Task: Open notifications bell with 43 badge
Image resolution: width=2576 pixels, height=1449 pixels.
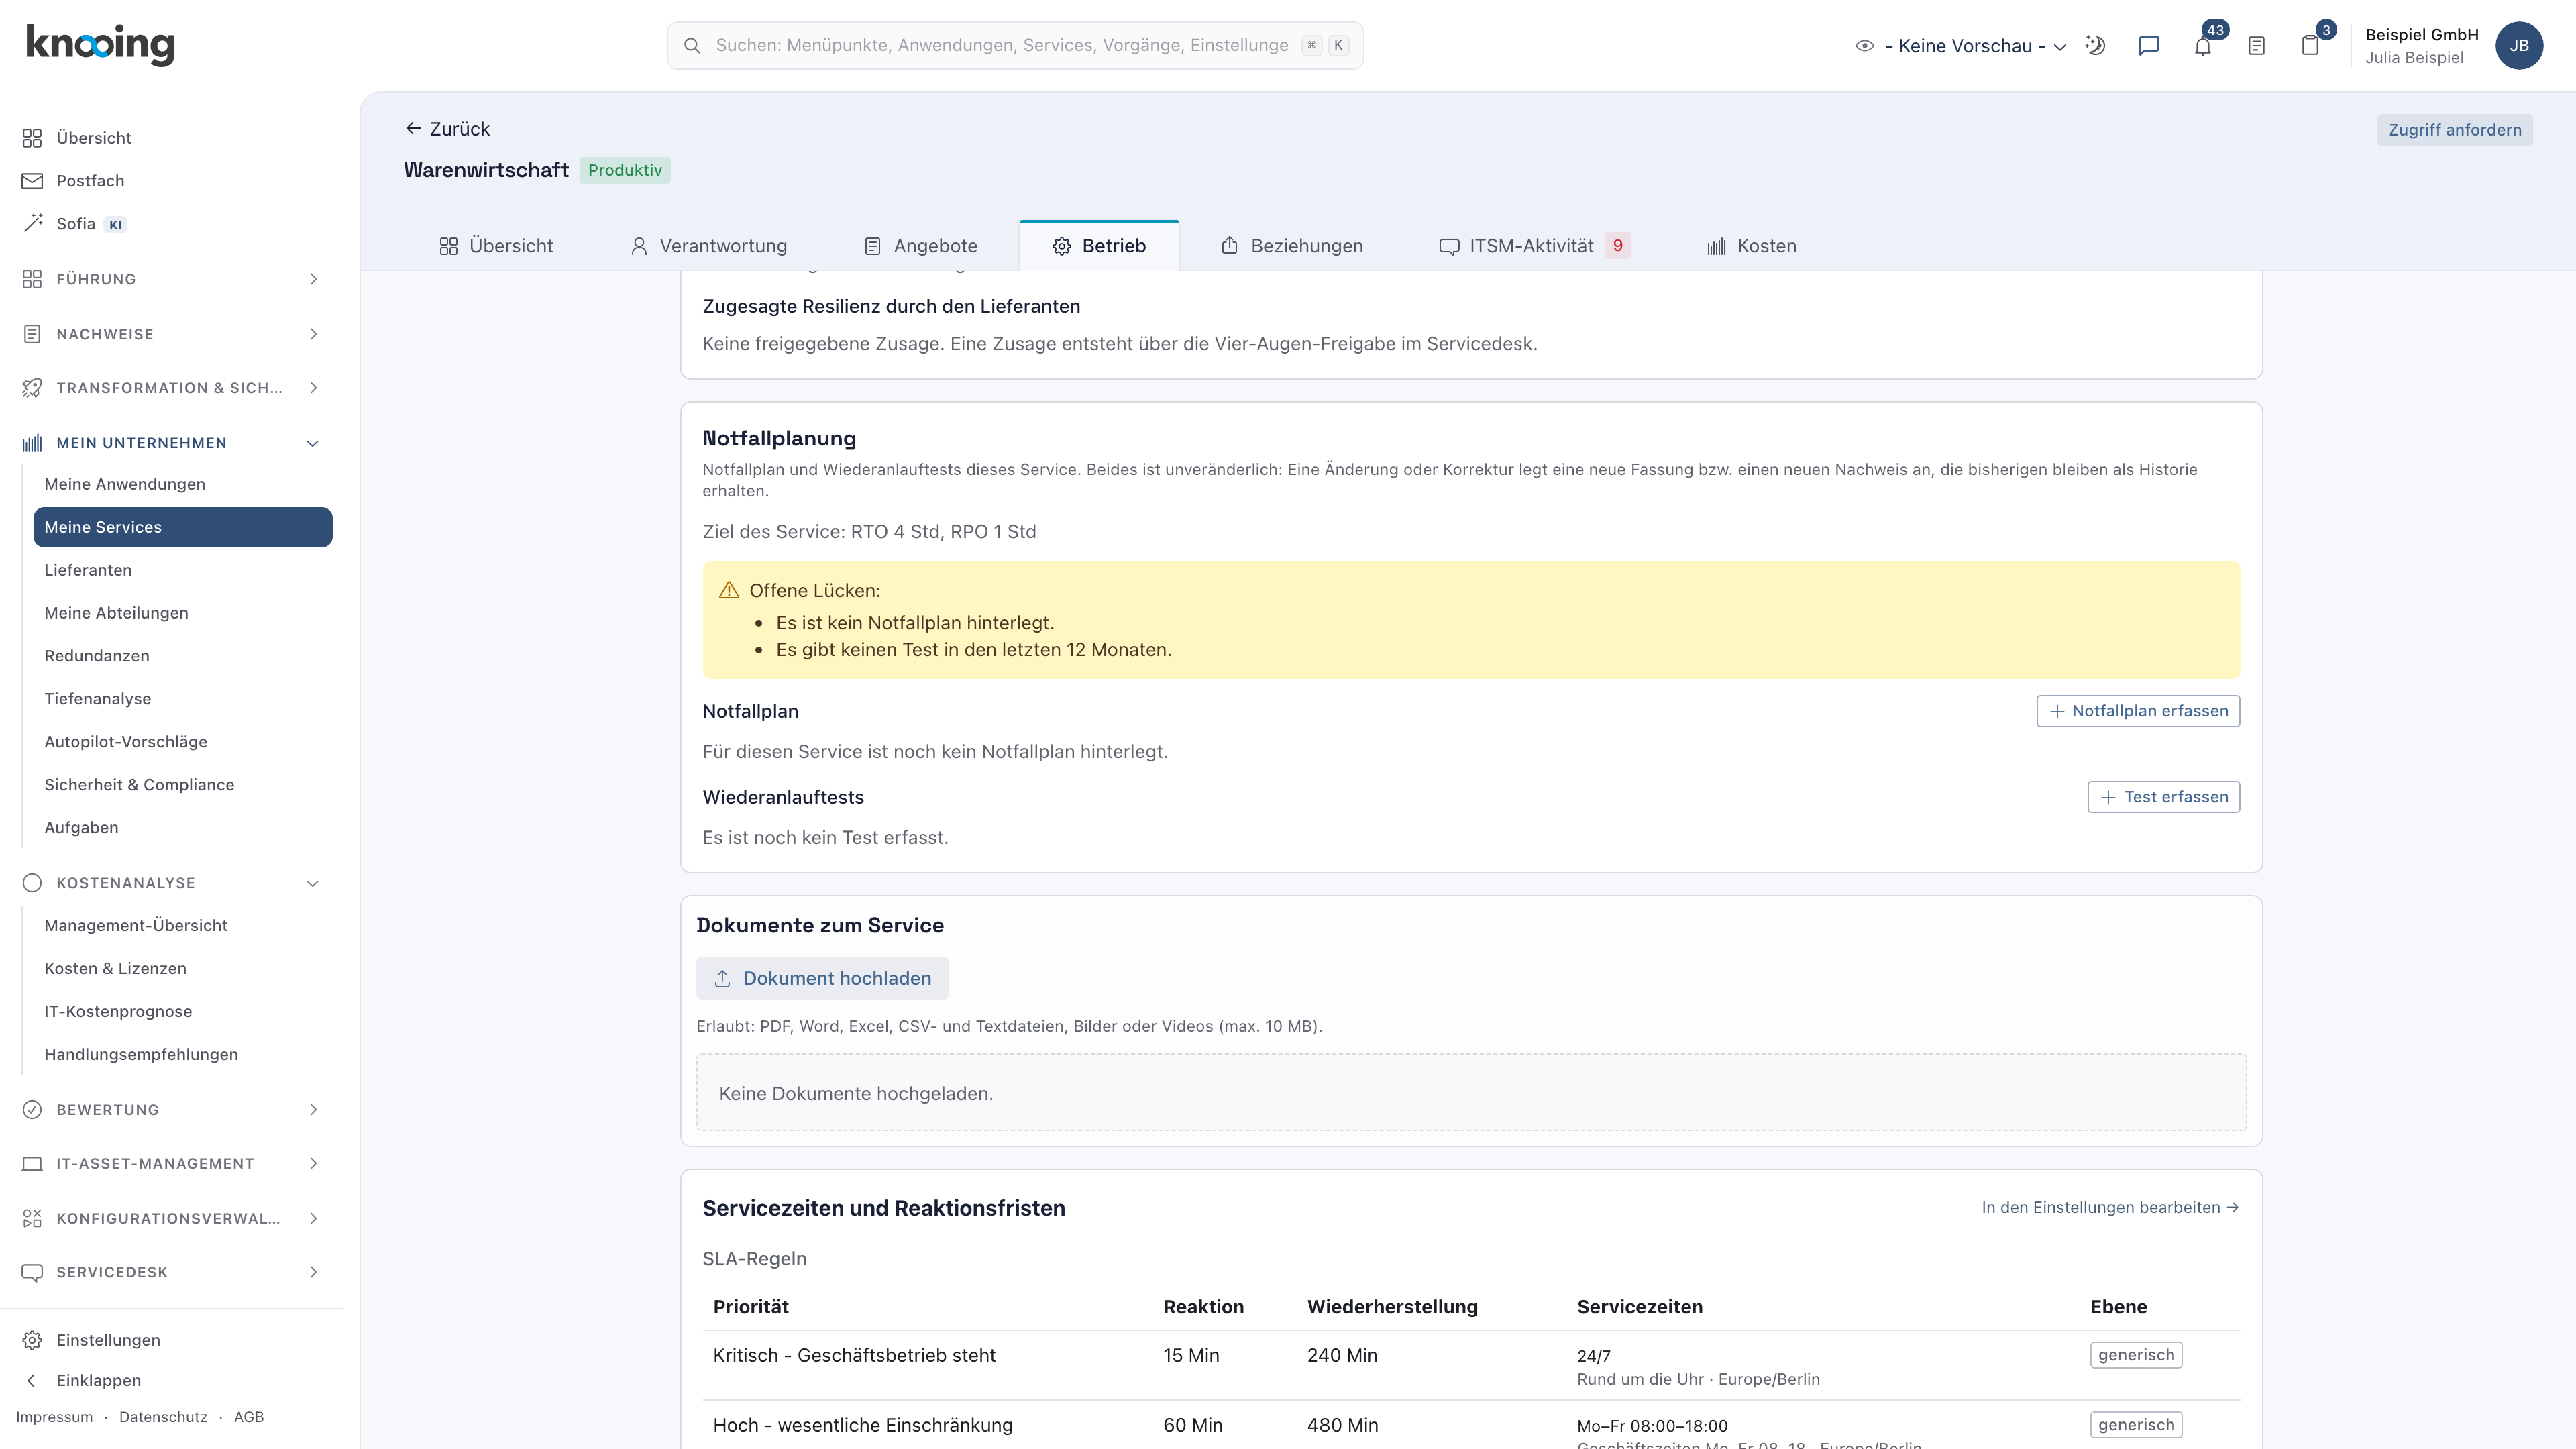Action: (x=2203, y=46)
